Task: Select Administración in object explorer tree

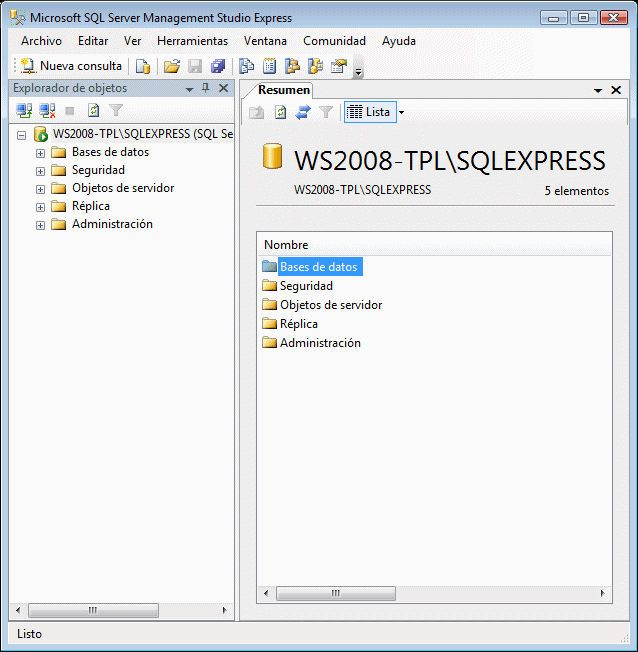Action: click(112, 224)
